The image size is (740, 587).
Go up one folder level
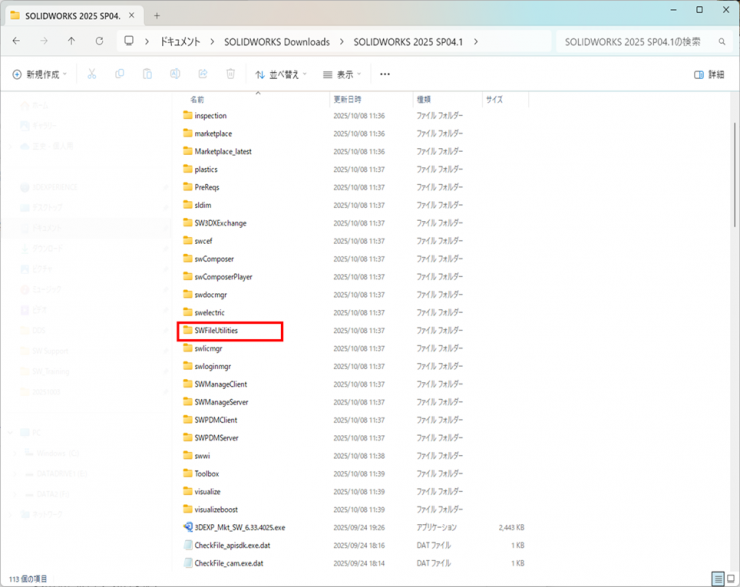[x=71, y=41]
